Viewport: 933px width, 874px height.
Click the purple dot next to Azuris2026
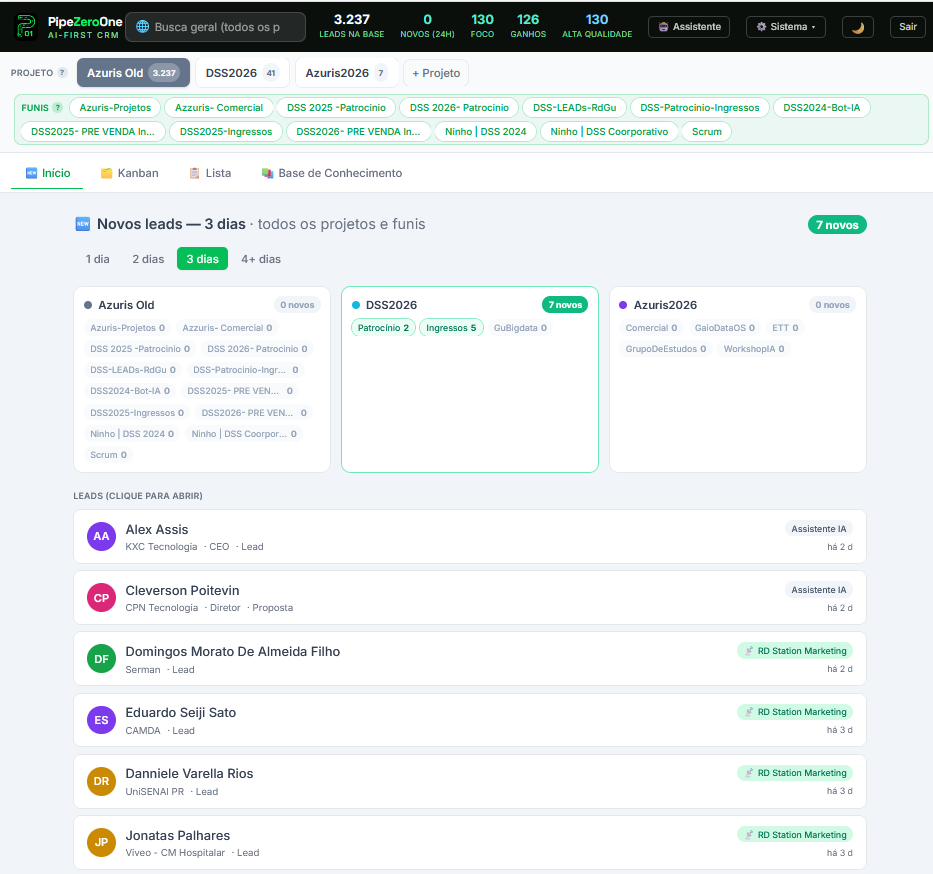click(623, 305)
